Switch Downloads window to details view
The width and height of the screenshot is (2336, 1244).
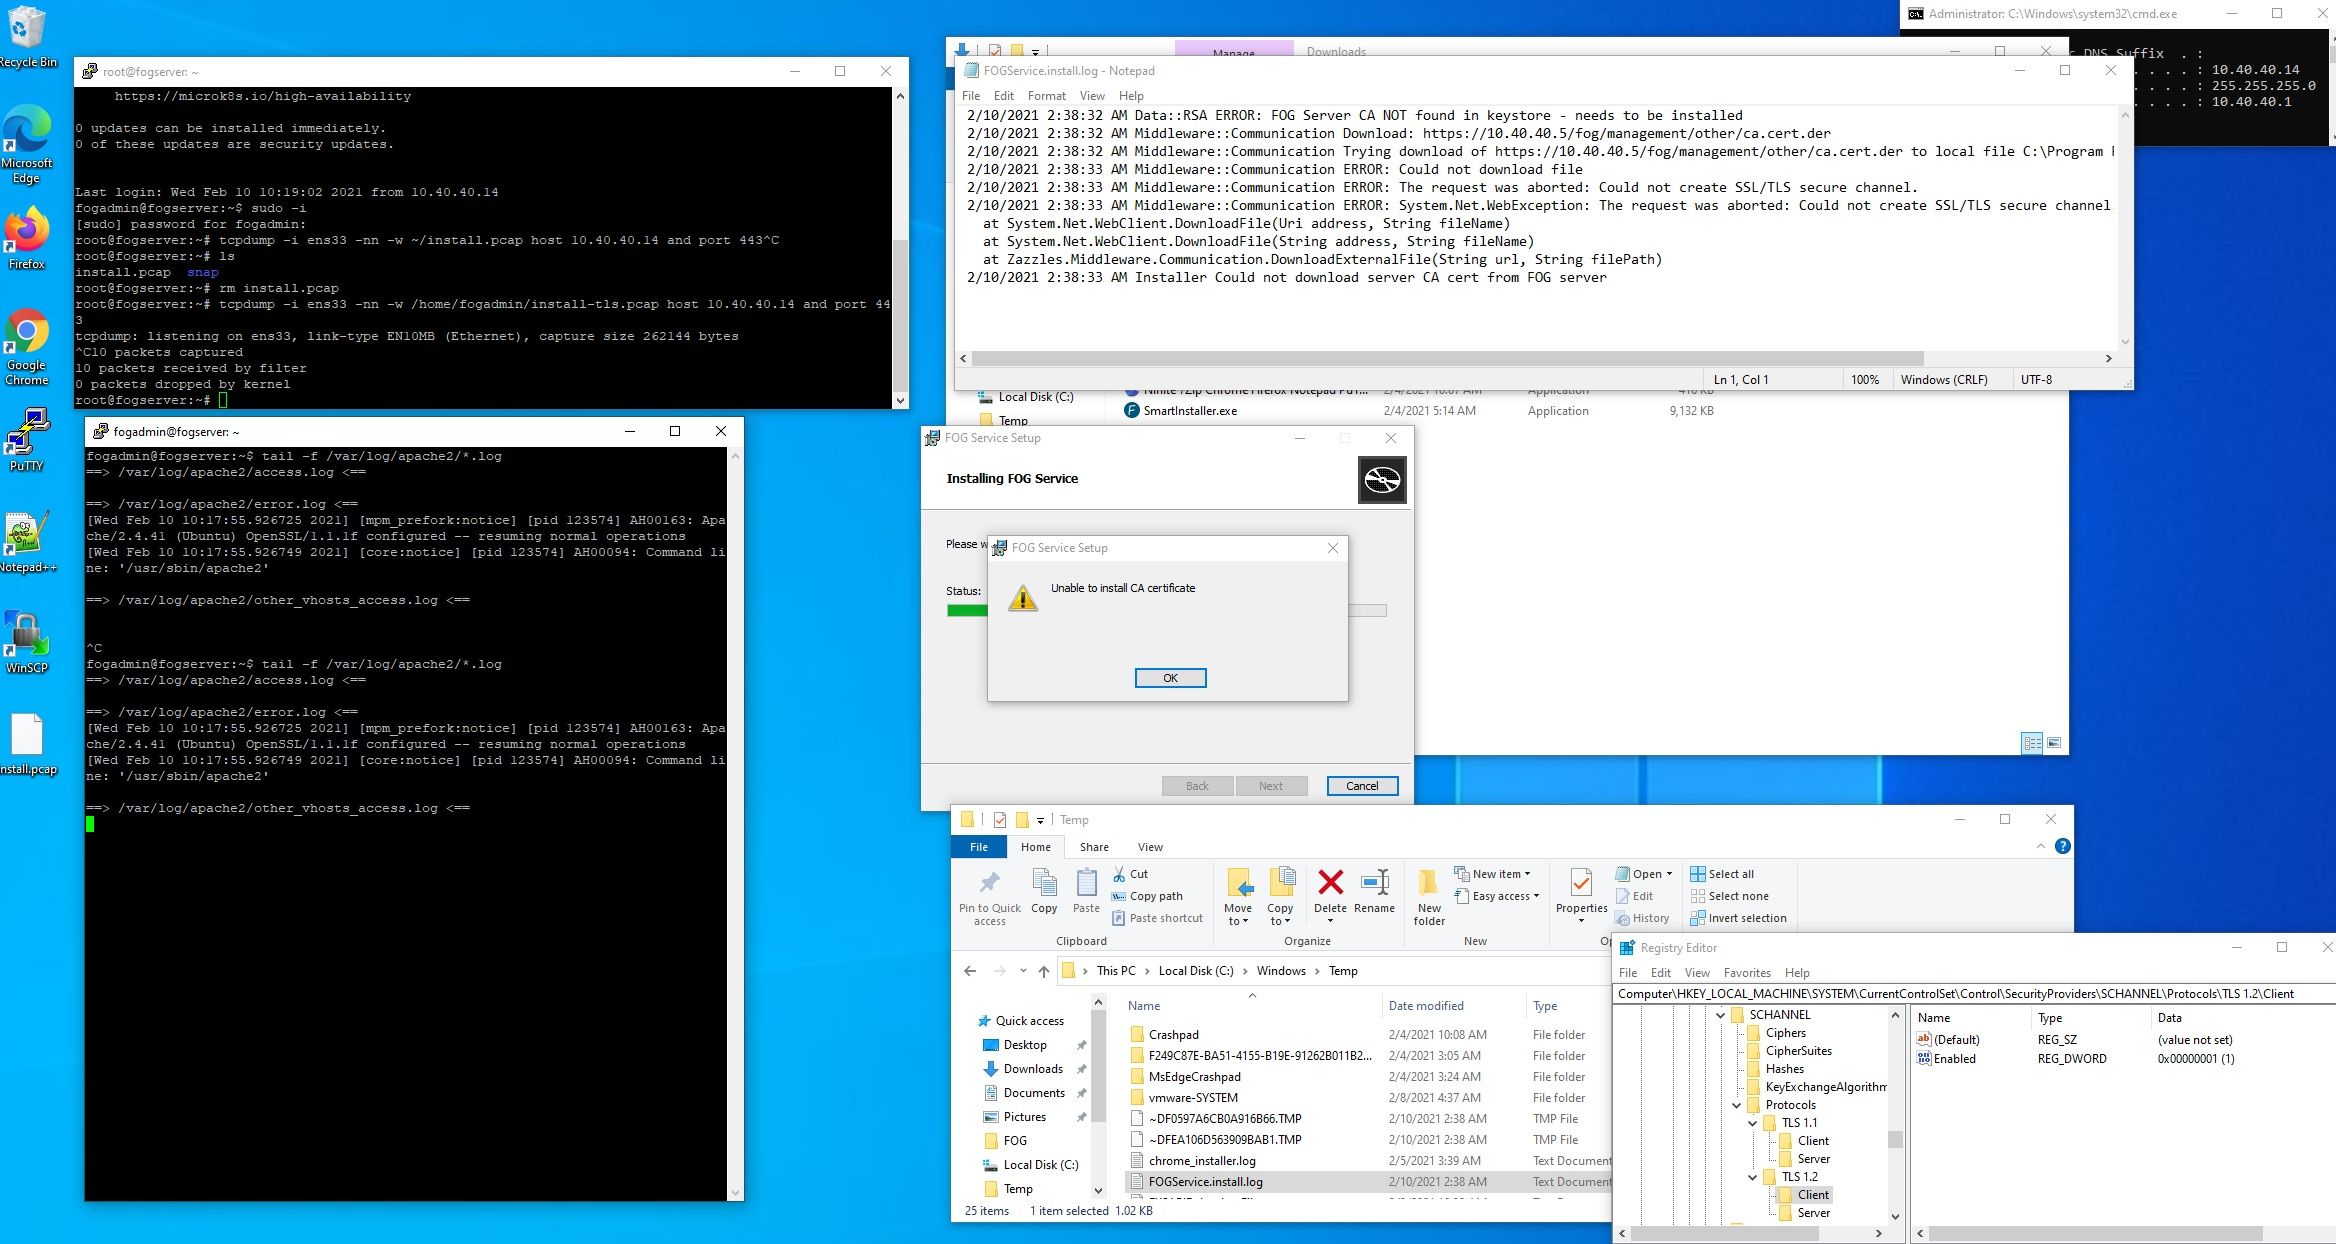(x=2032, y=743)
